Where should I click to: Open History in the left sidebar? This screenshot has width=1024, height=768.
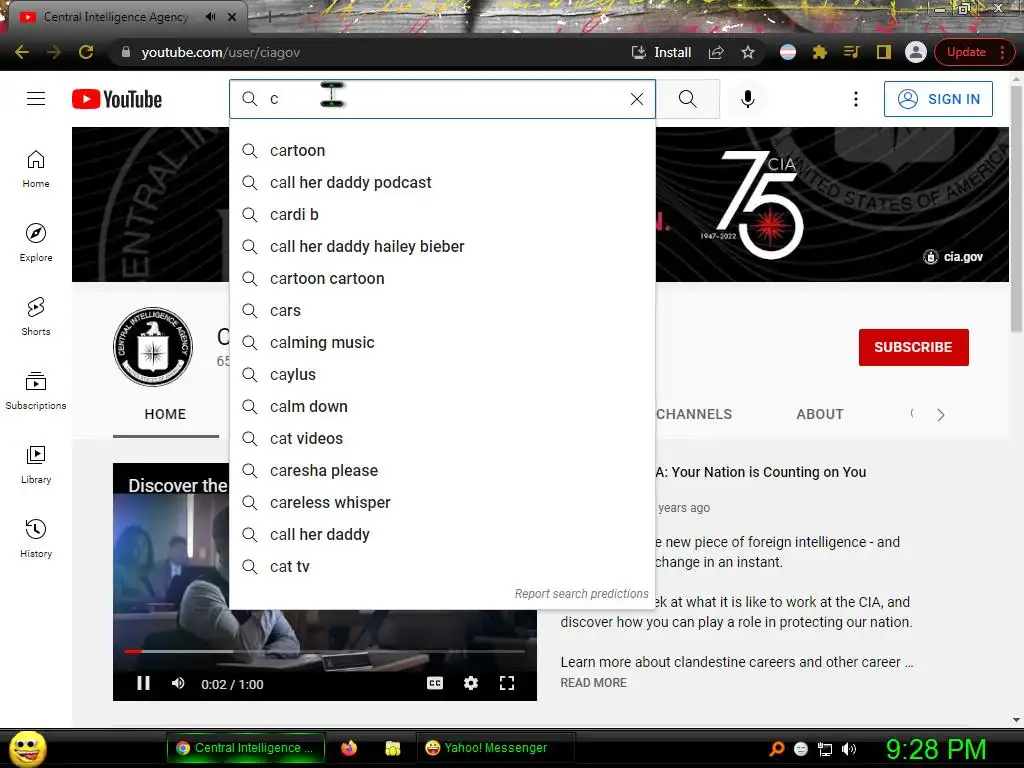point(36,538)
